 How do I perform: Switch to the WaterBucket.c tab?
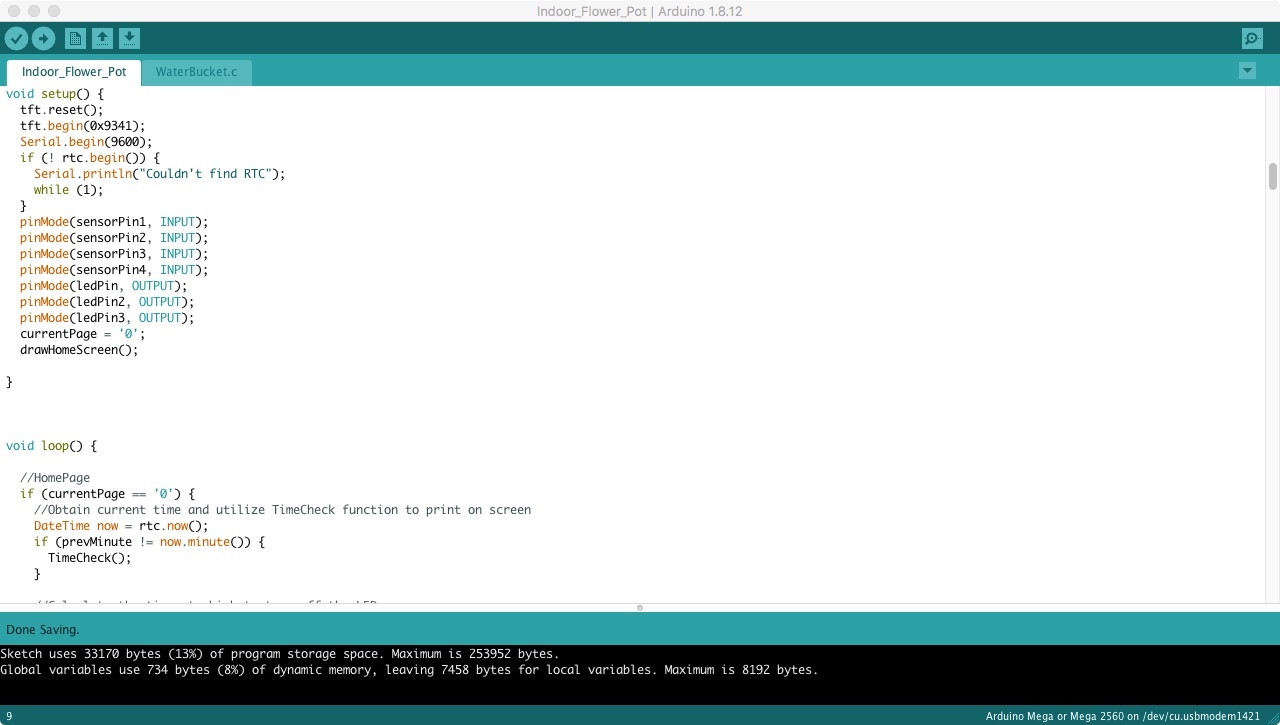point(196,71)
